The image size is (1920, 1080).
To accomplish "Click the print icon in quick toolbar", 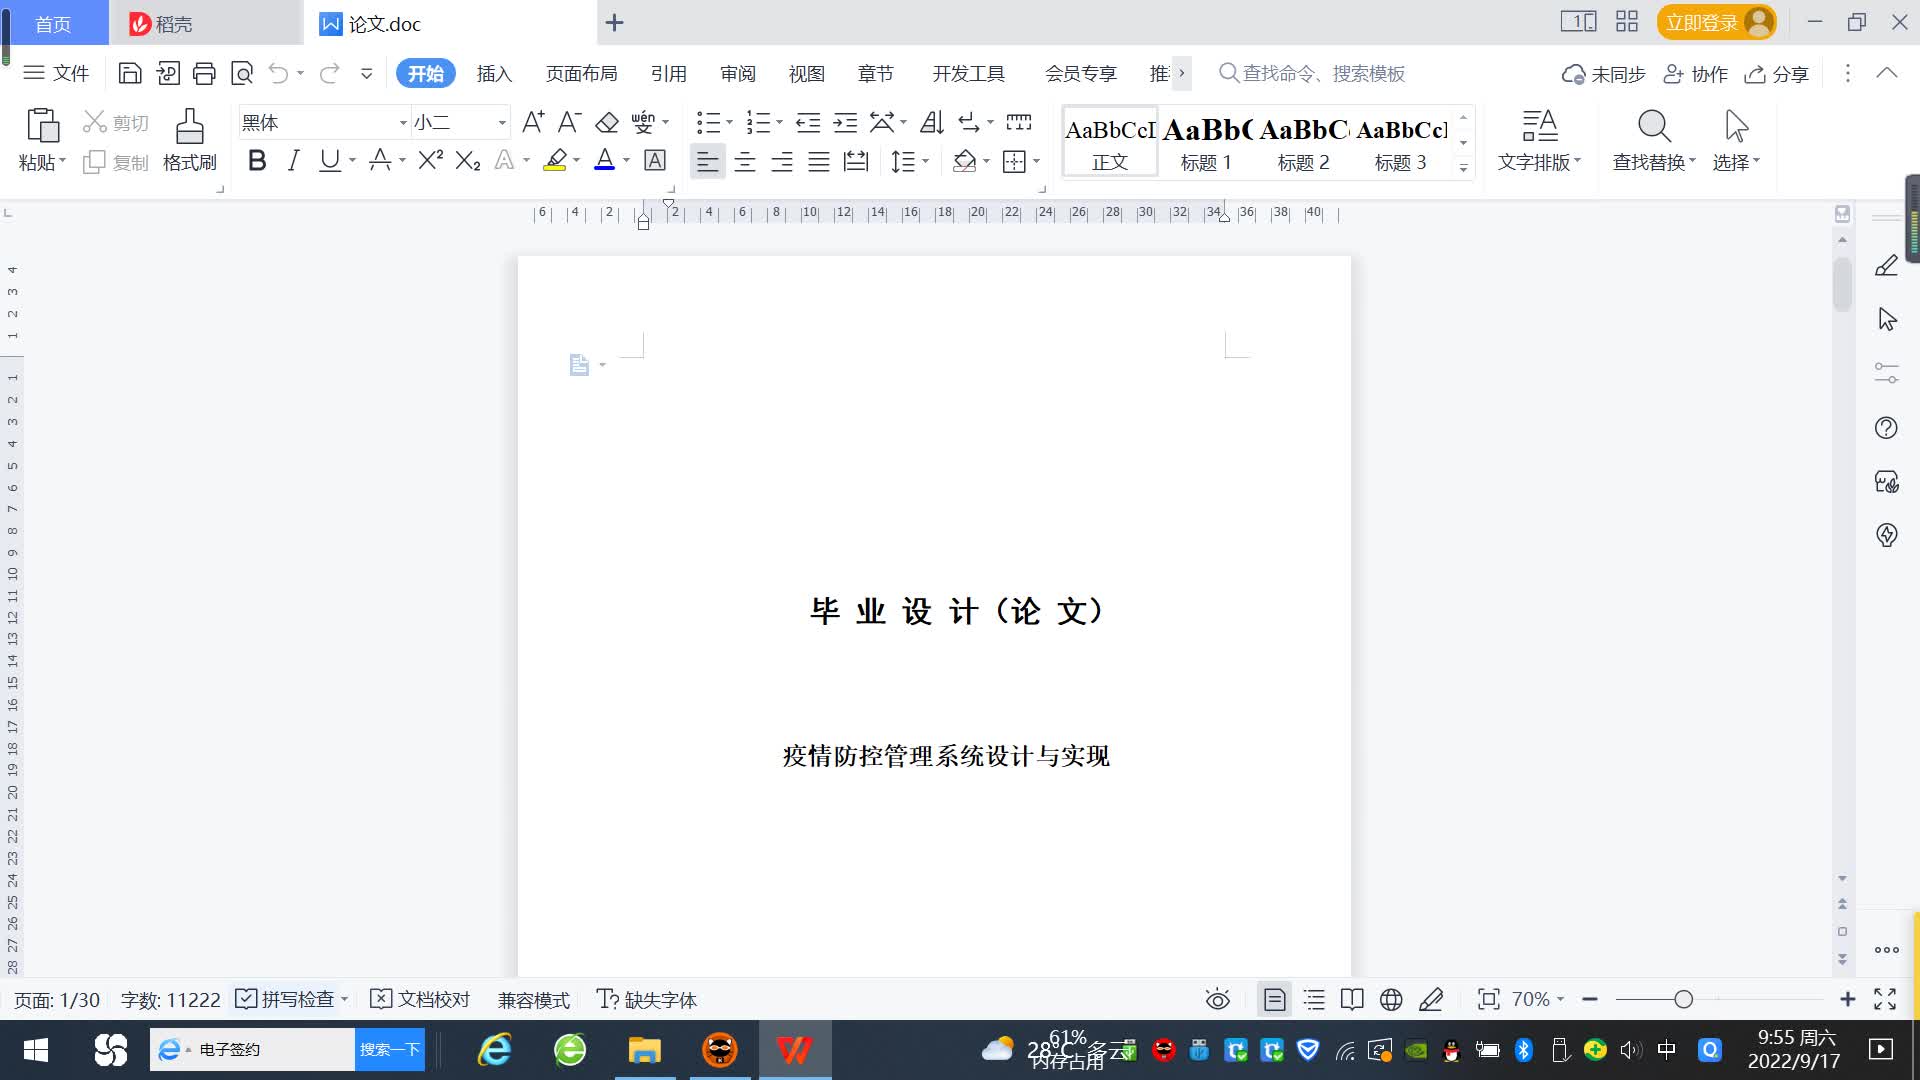I will click(204, 73).
